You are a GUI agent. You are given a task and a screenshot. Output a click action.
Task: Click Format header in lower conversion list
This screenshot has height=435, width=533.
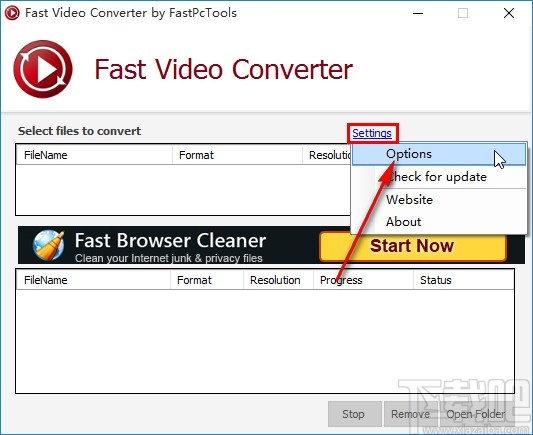pos(207,280)
